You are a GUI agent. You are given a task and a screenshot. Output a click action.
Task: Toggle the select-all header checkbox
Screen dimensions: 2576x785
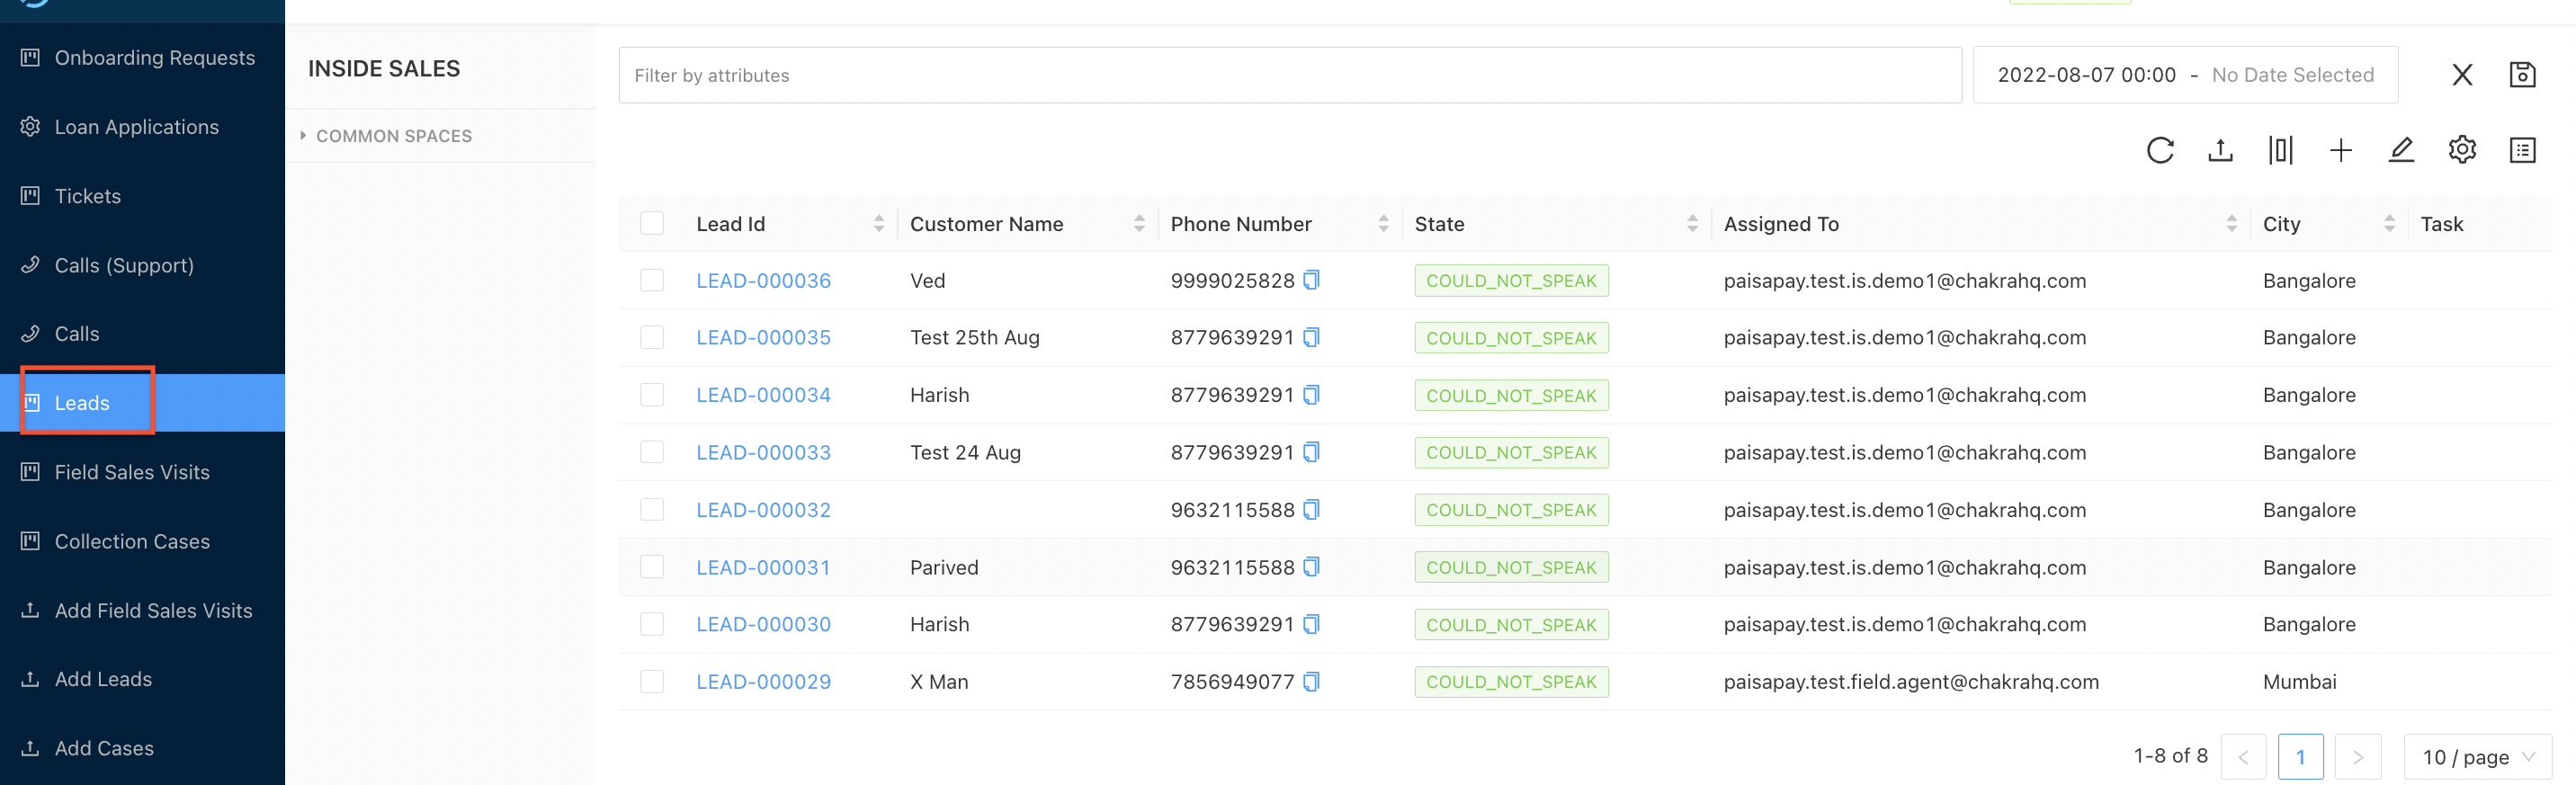[x=652, y=223]
